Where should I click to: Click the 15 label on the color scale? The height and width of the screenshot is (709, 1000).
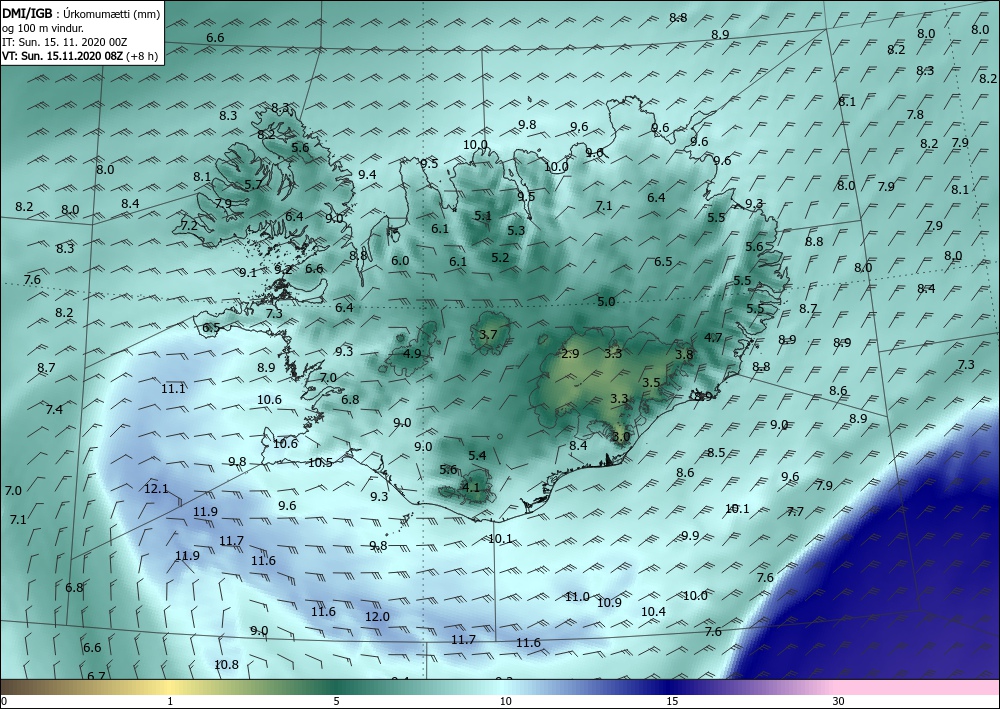point(672,701)
